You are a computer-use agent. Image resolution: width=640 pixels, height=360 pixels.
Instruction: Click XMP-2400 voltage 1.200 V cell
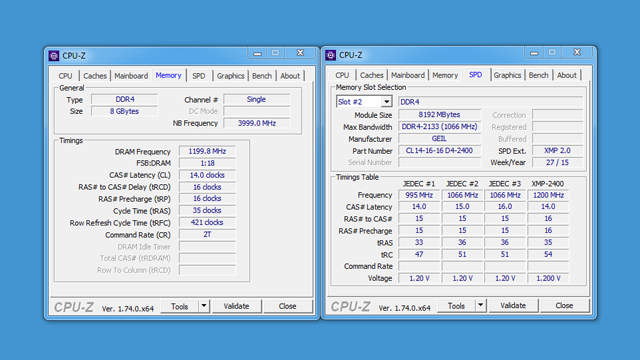548,278
